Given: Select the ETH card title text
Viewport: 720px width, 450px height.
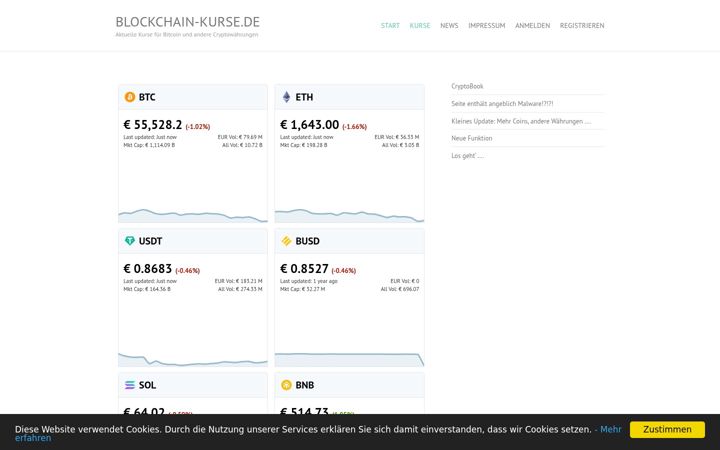Looking at the screenshot, I should click(304, 97).
